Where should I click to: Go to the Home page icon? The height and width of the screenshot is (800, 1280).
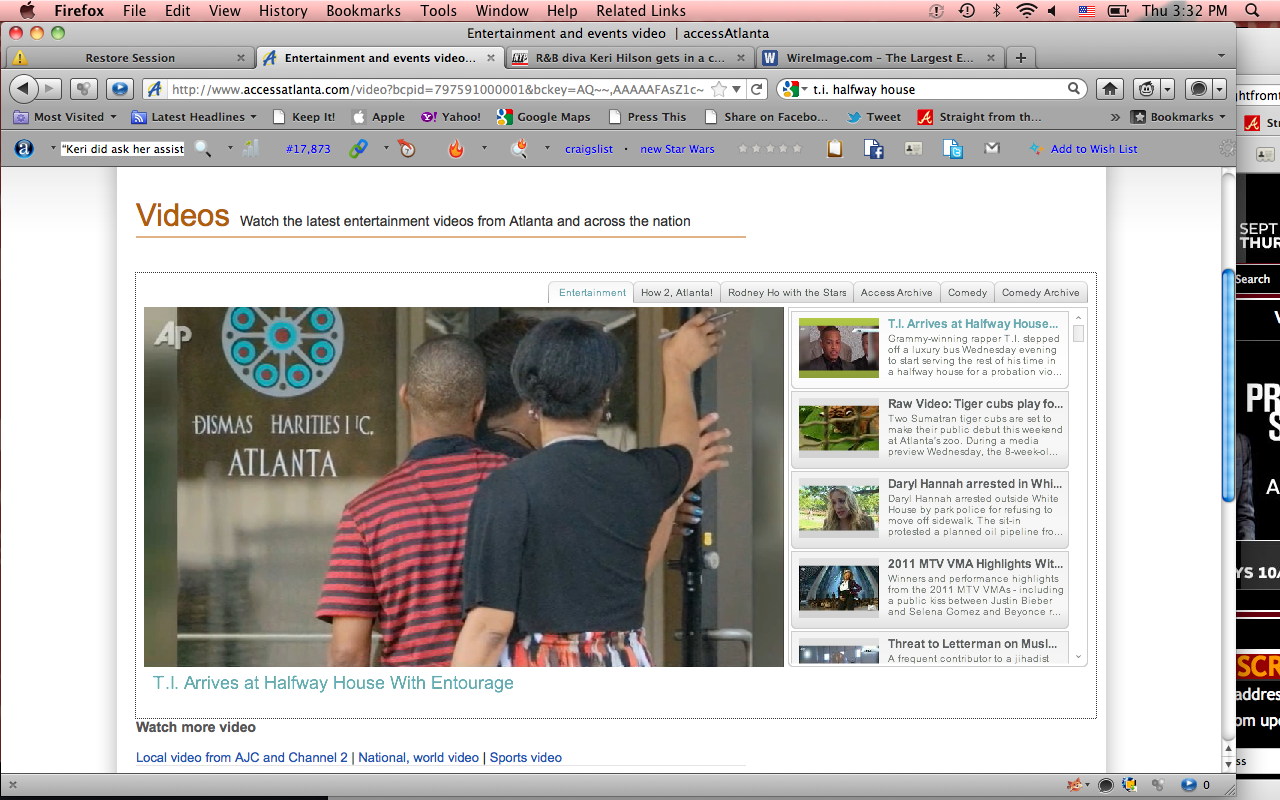pos(1109,89)
